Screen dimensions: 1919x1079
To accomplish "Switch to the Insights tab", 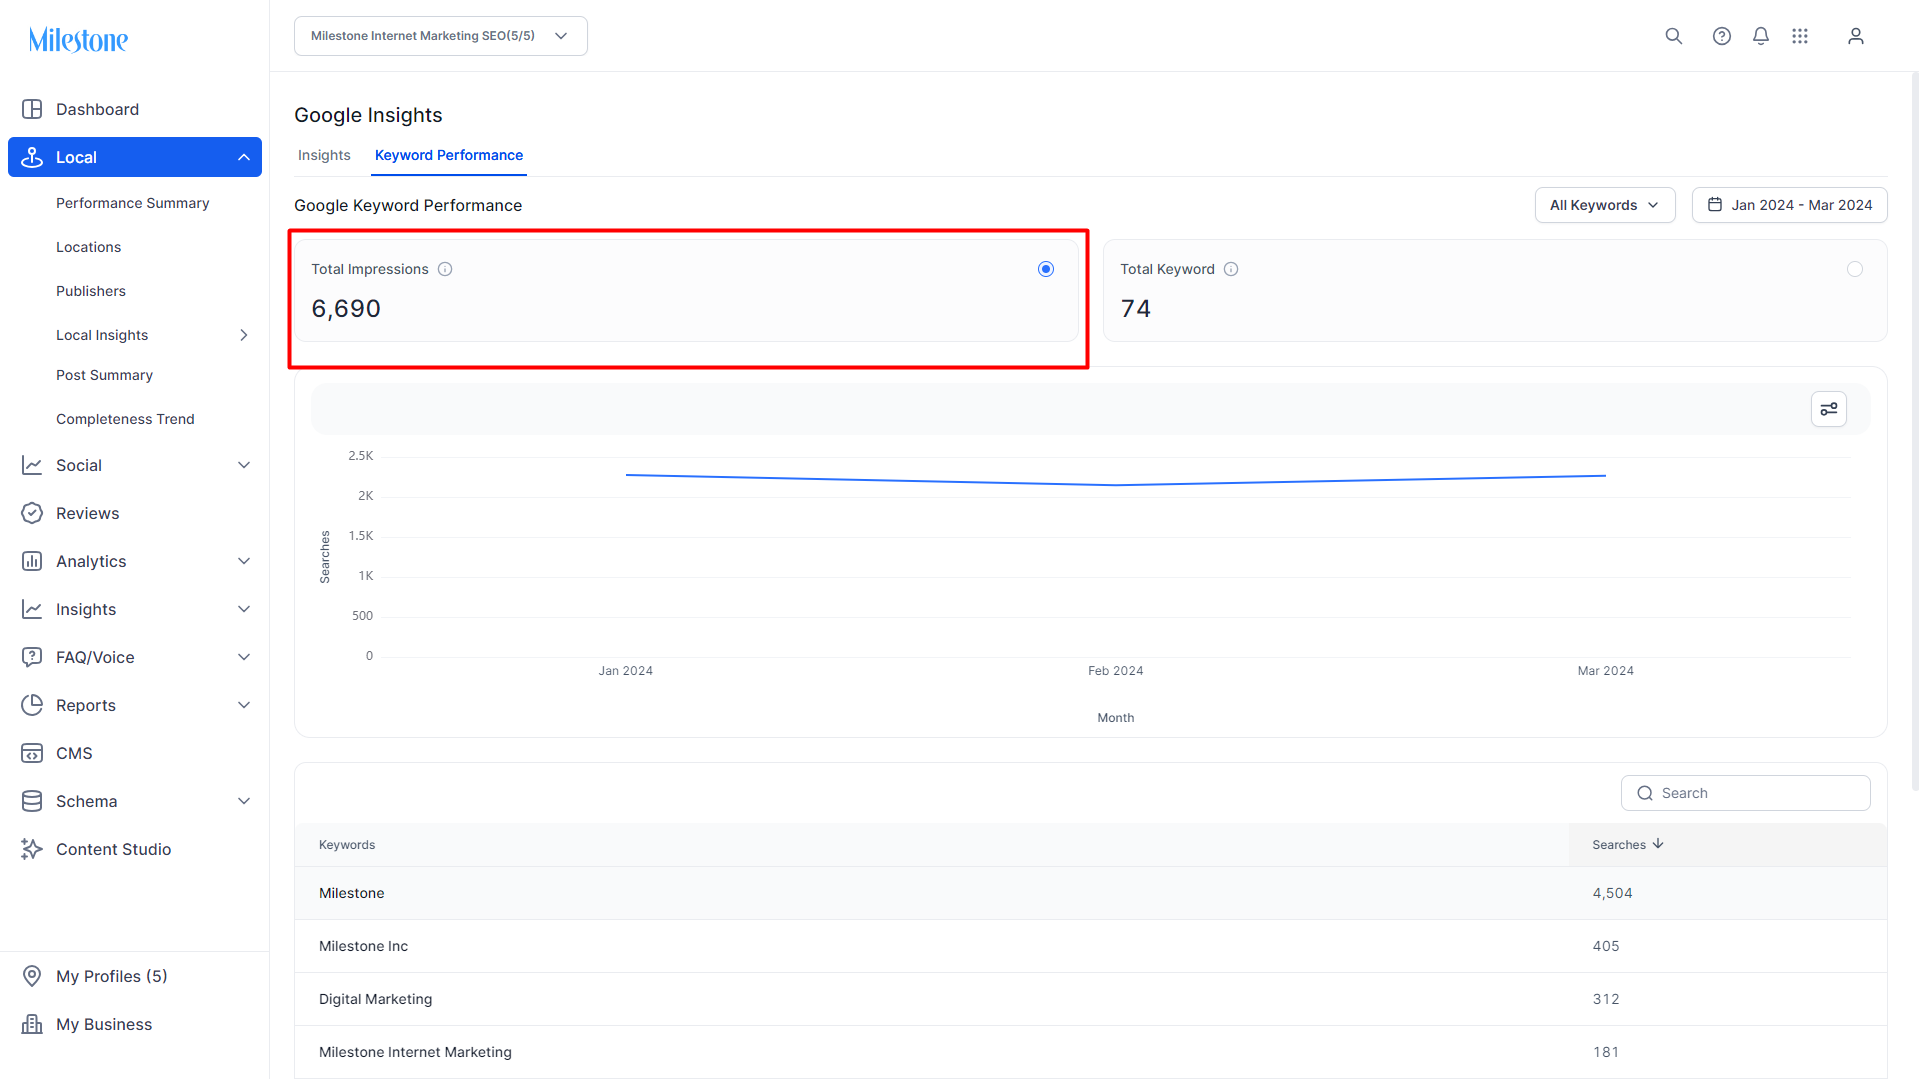I will 324,155.
